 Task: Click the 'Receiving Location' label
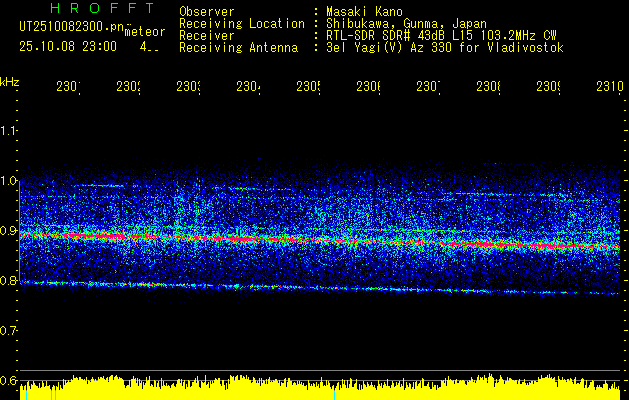click(242, 24)
